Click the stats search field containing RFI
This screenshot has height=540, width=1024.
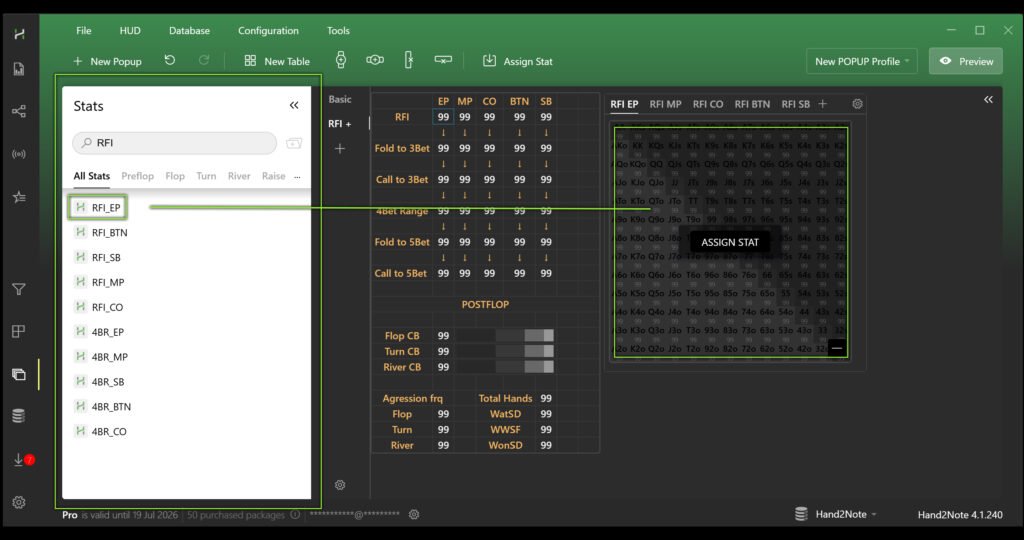coord(175,143)
